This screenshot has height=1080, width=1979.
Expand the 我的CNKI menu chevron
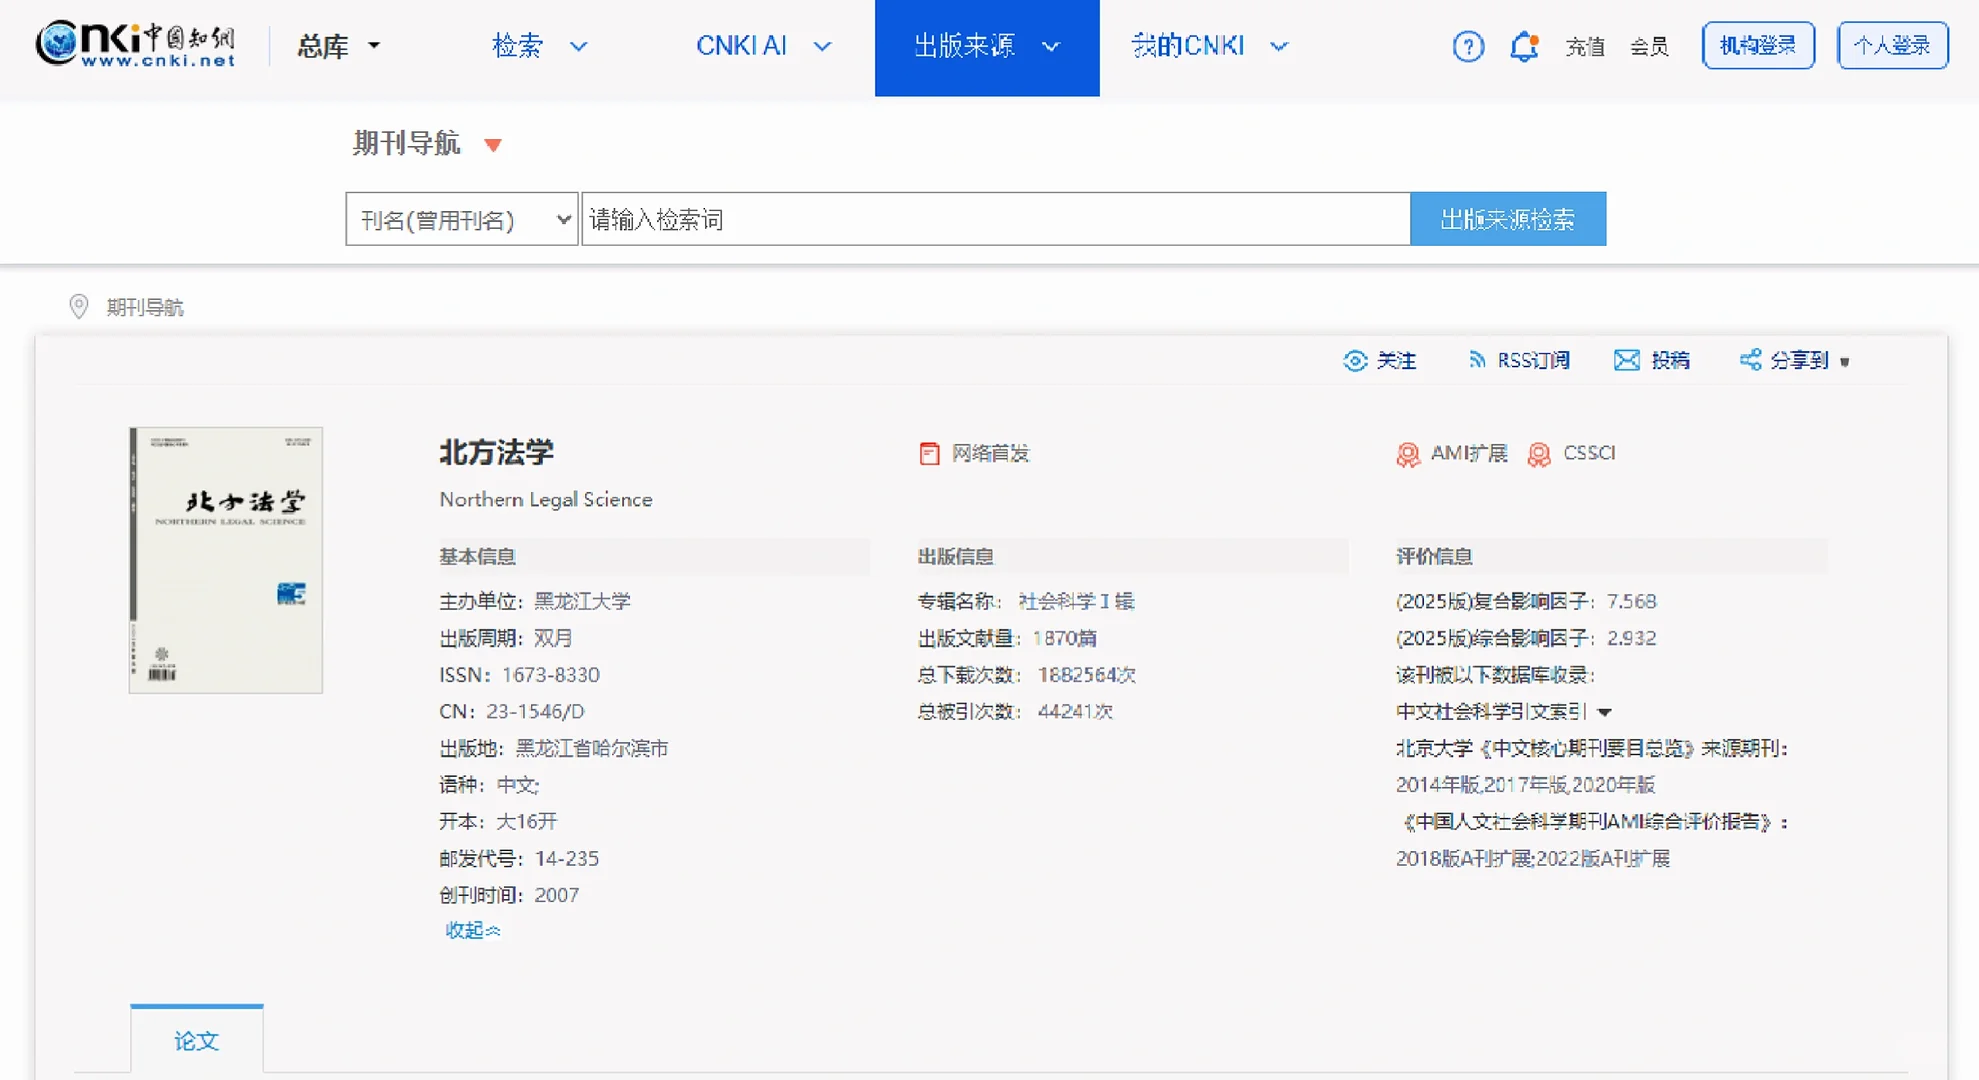[1279, 46]
